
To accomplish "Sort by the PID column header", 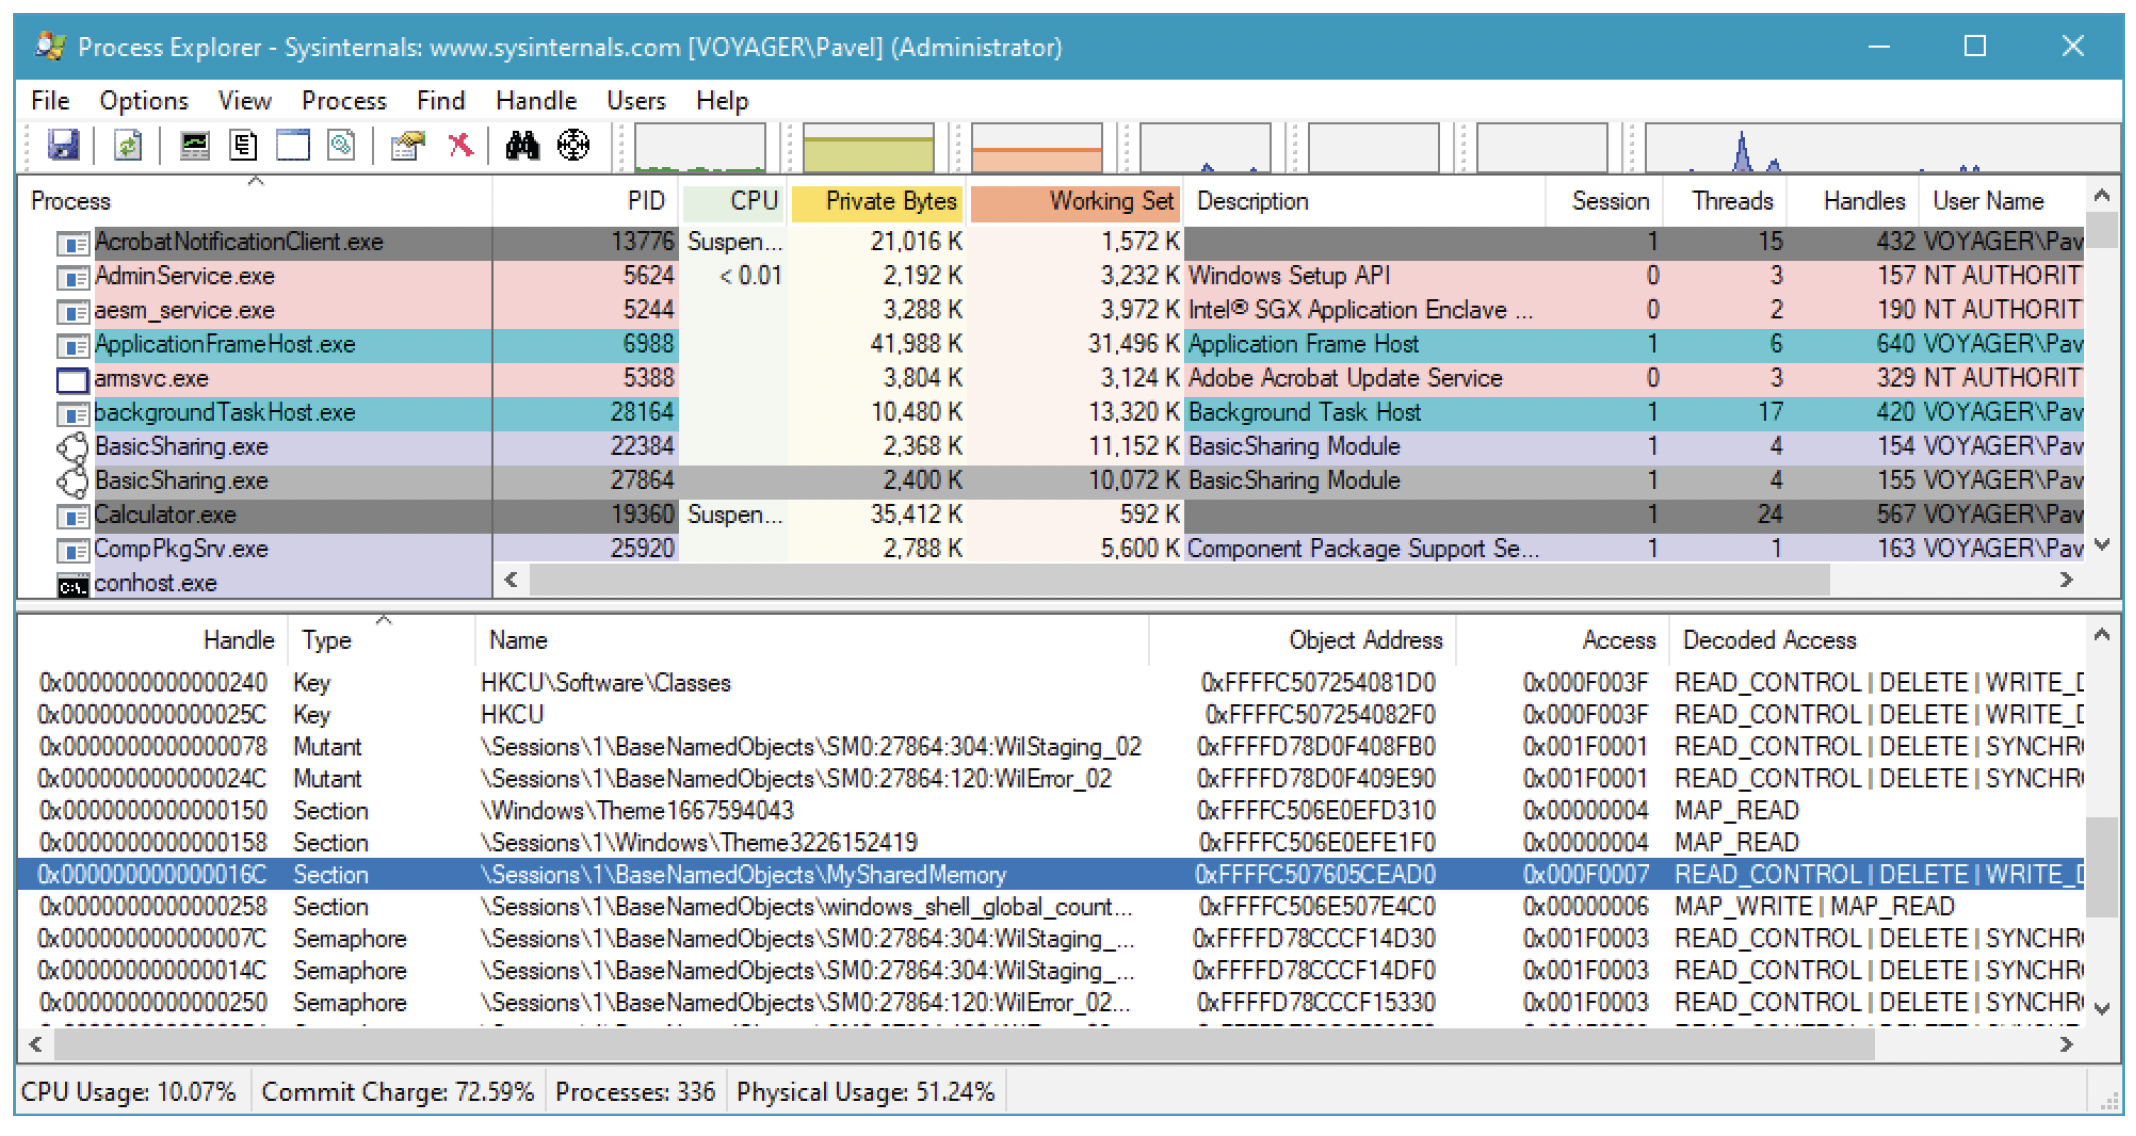I will tap(586, 201).
